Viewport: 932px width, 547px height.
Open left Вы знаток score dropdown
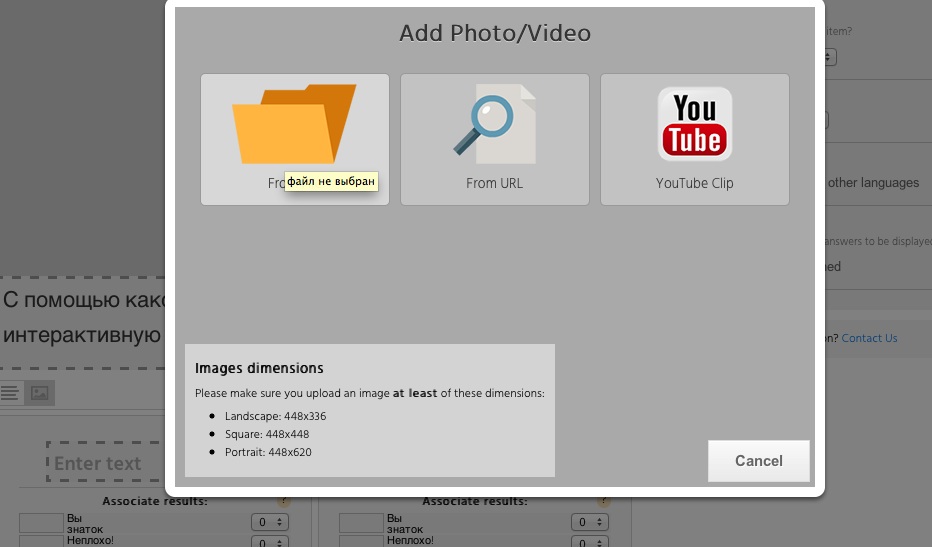pyautogui.click(x=270, y=522)
